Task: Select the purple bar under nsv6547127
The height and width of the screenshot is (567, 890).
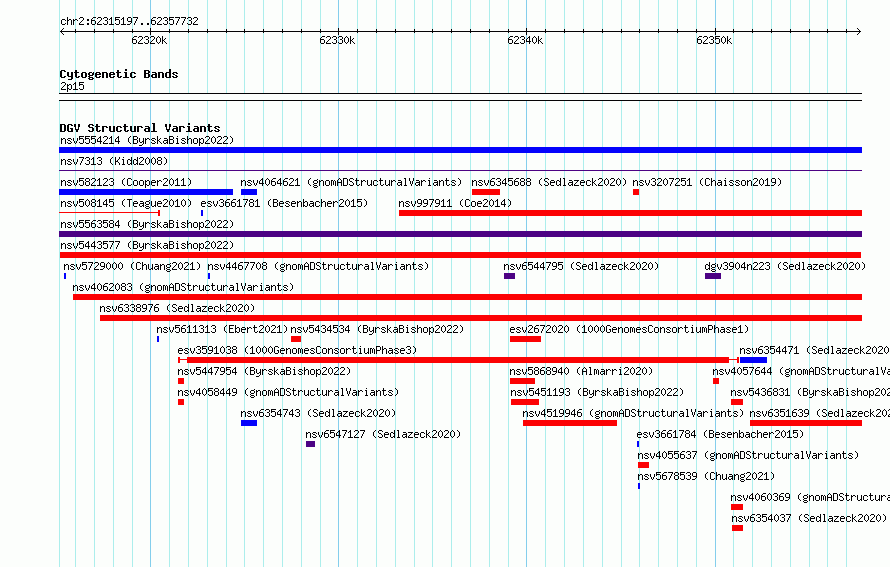Action: [x=310, y=444]
